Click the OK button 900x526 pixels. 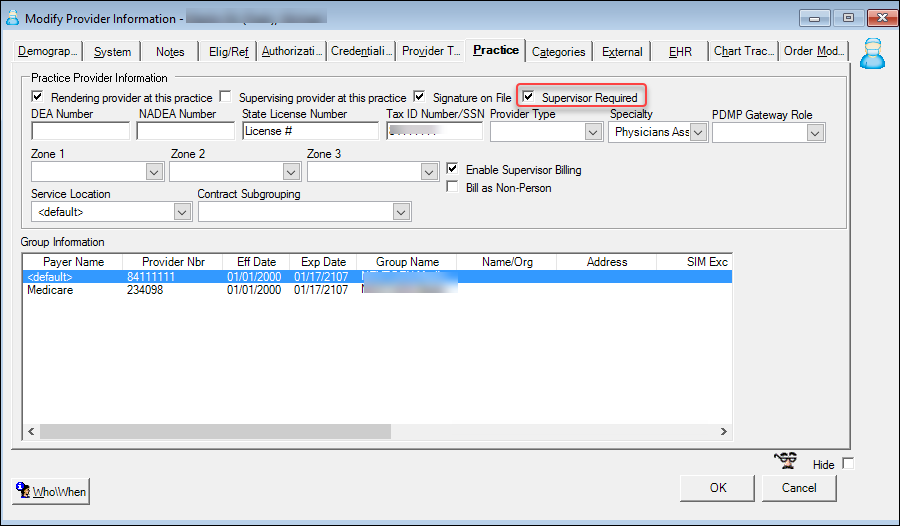click(x=717, y=488)
